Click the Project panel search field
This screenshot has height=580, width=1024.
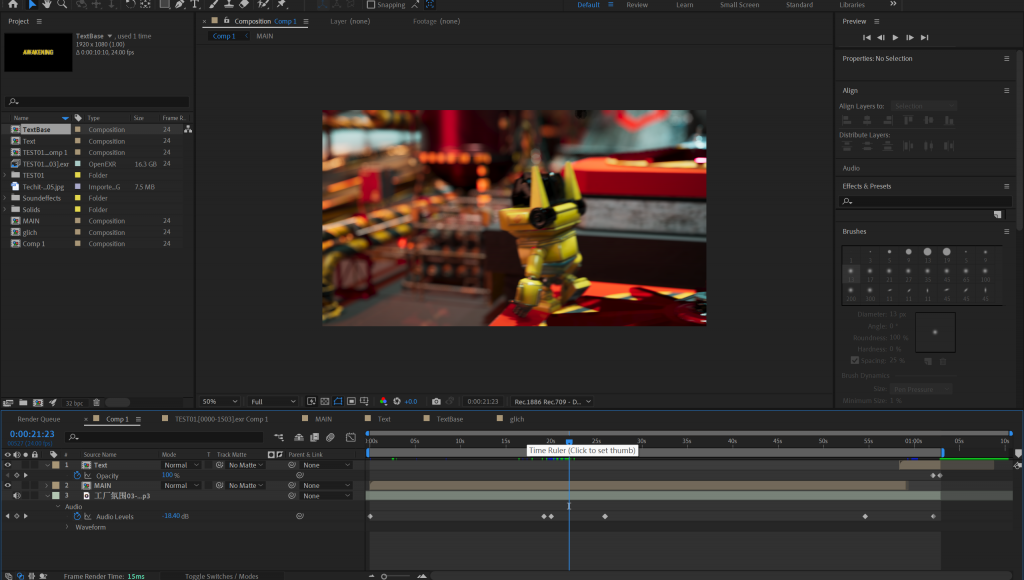[97, 101]
